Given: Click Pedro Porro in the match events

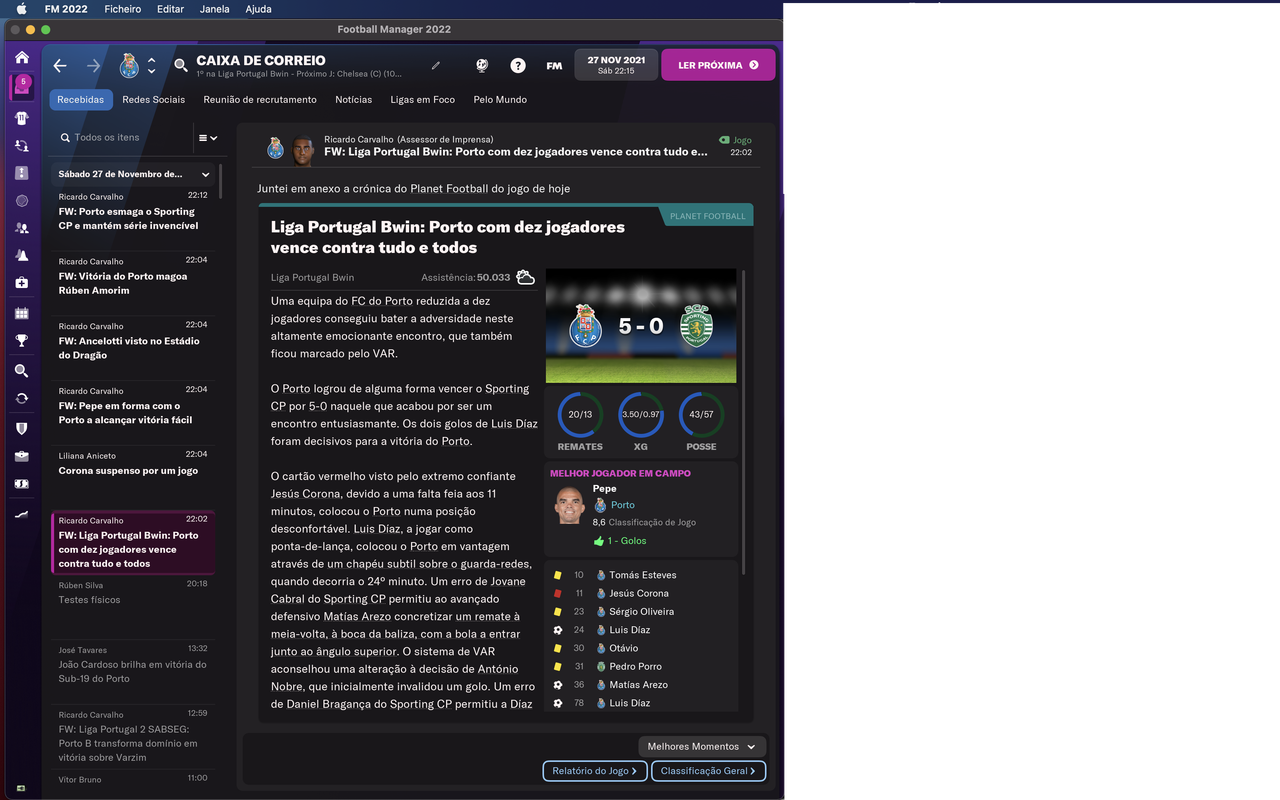Looking at the screenshot, I should [x=635, y=667].
